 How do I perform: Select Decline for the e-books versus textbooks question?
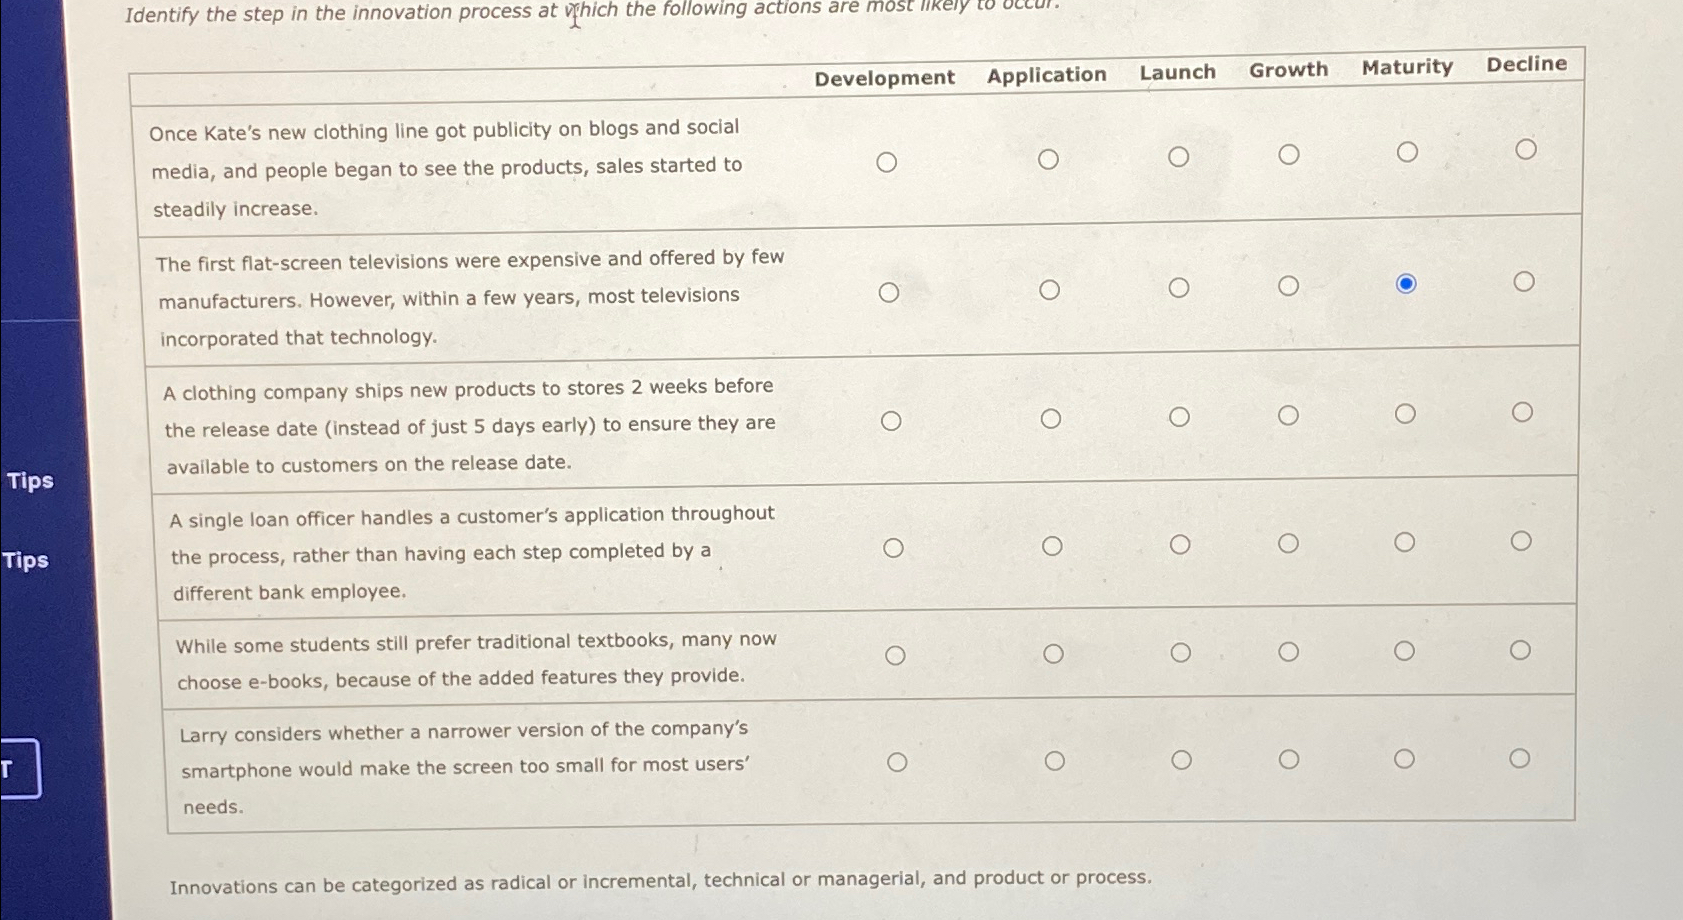coord(1520,650)
